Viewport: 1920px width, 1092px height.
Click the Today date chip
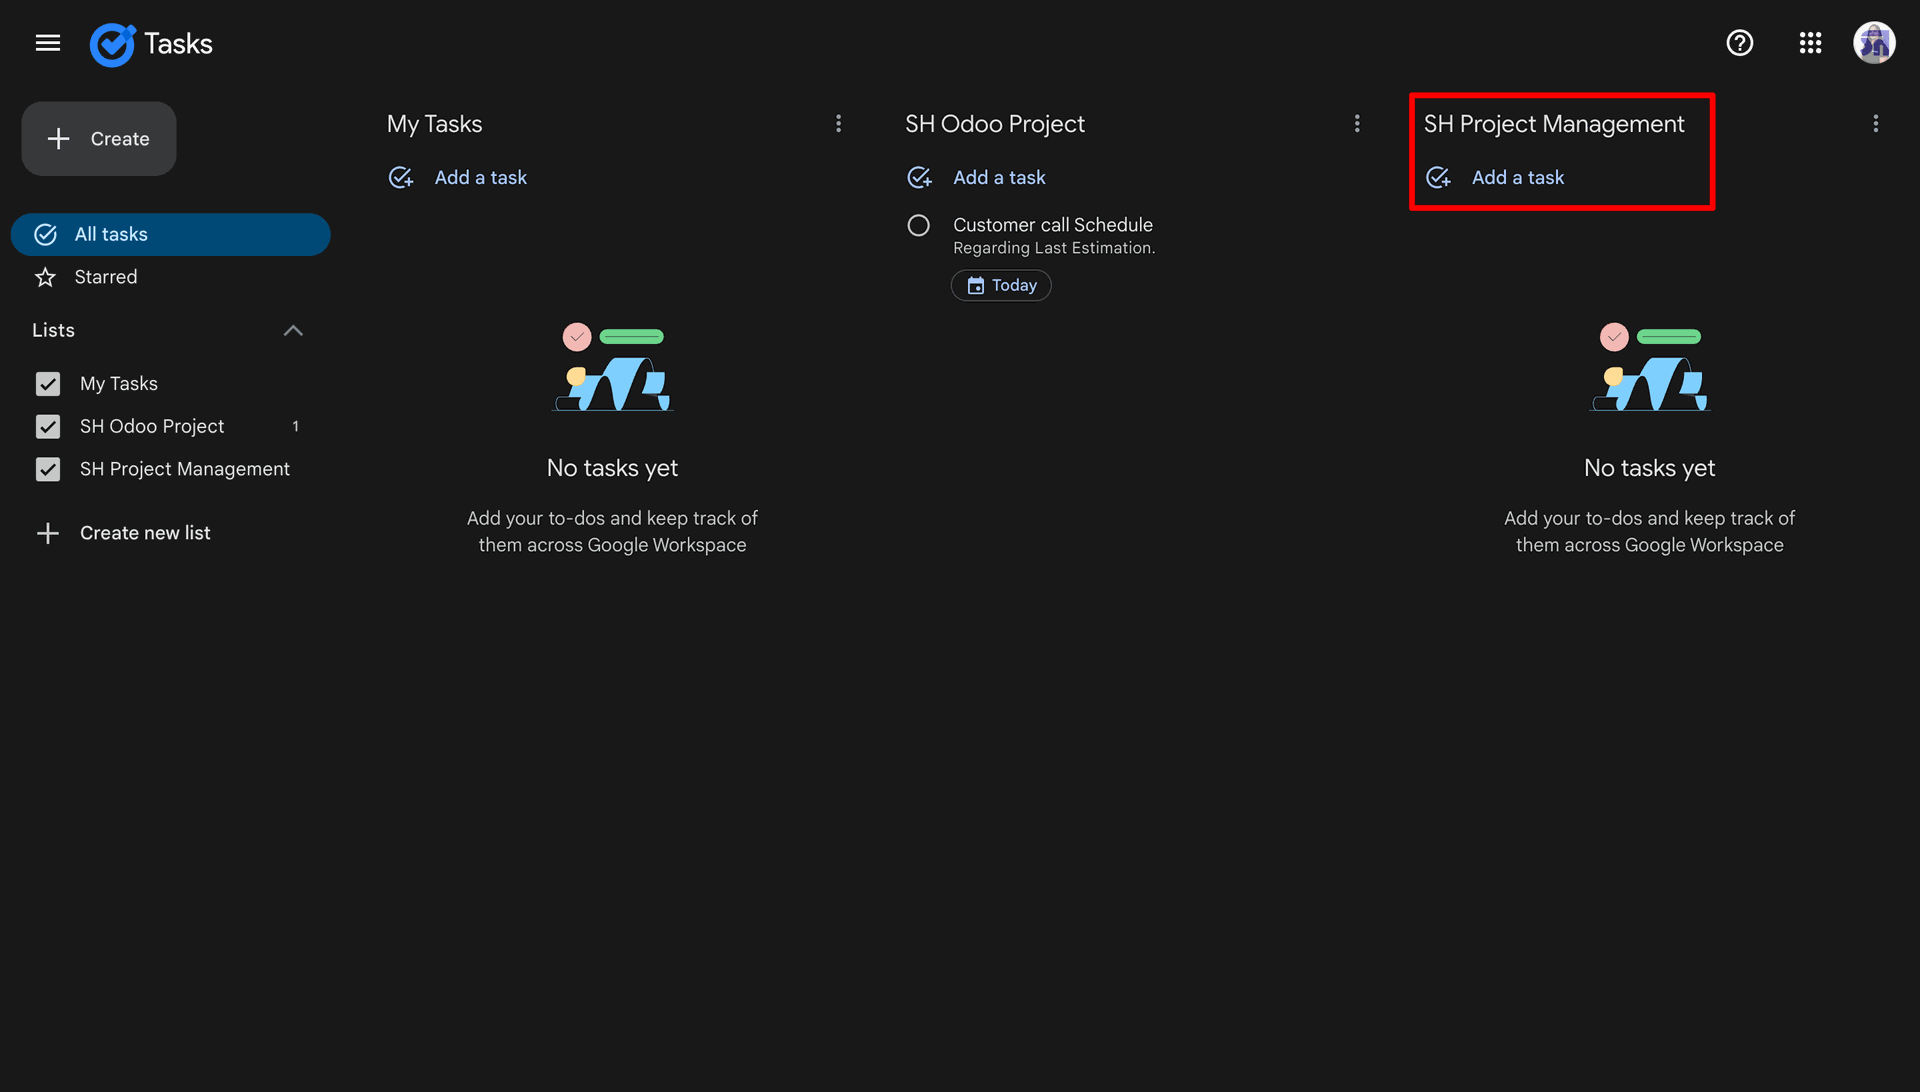1001,286
